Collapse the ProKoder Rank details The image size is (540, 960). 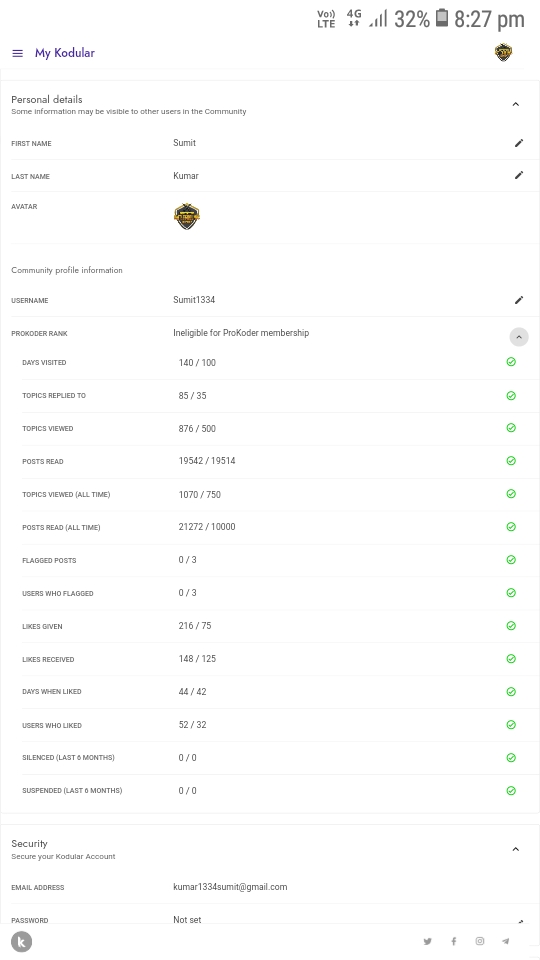(x=519, y=337)
